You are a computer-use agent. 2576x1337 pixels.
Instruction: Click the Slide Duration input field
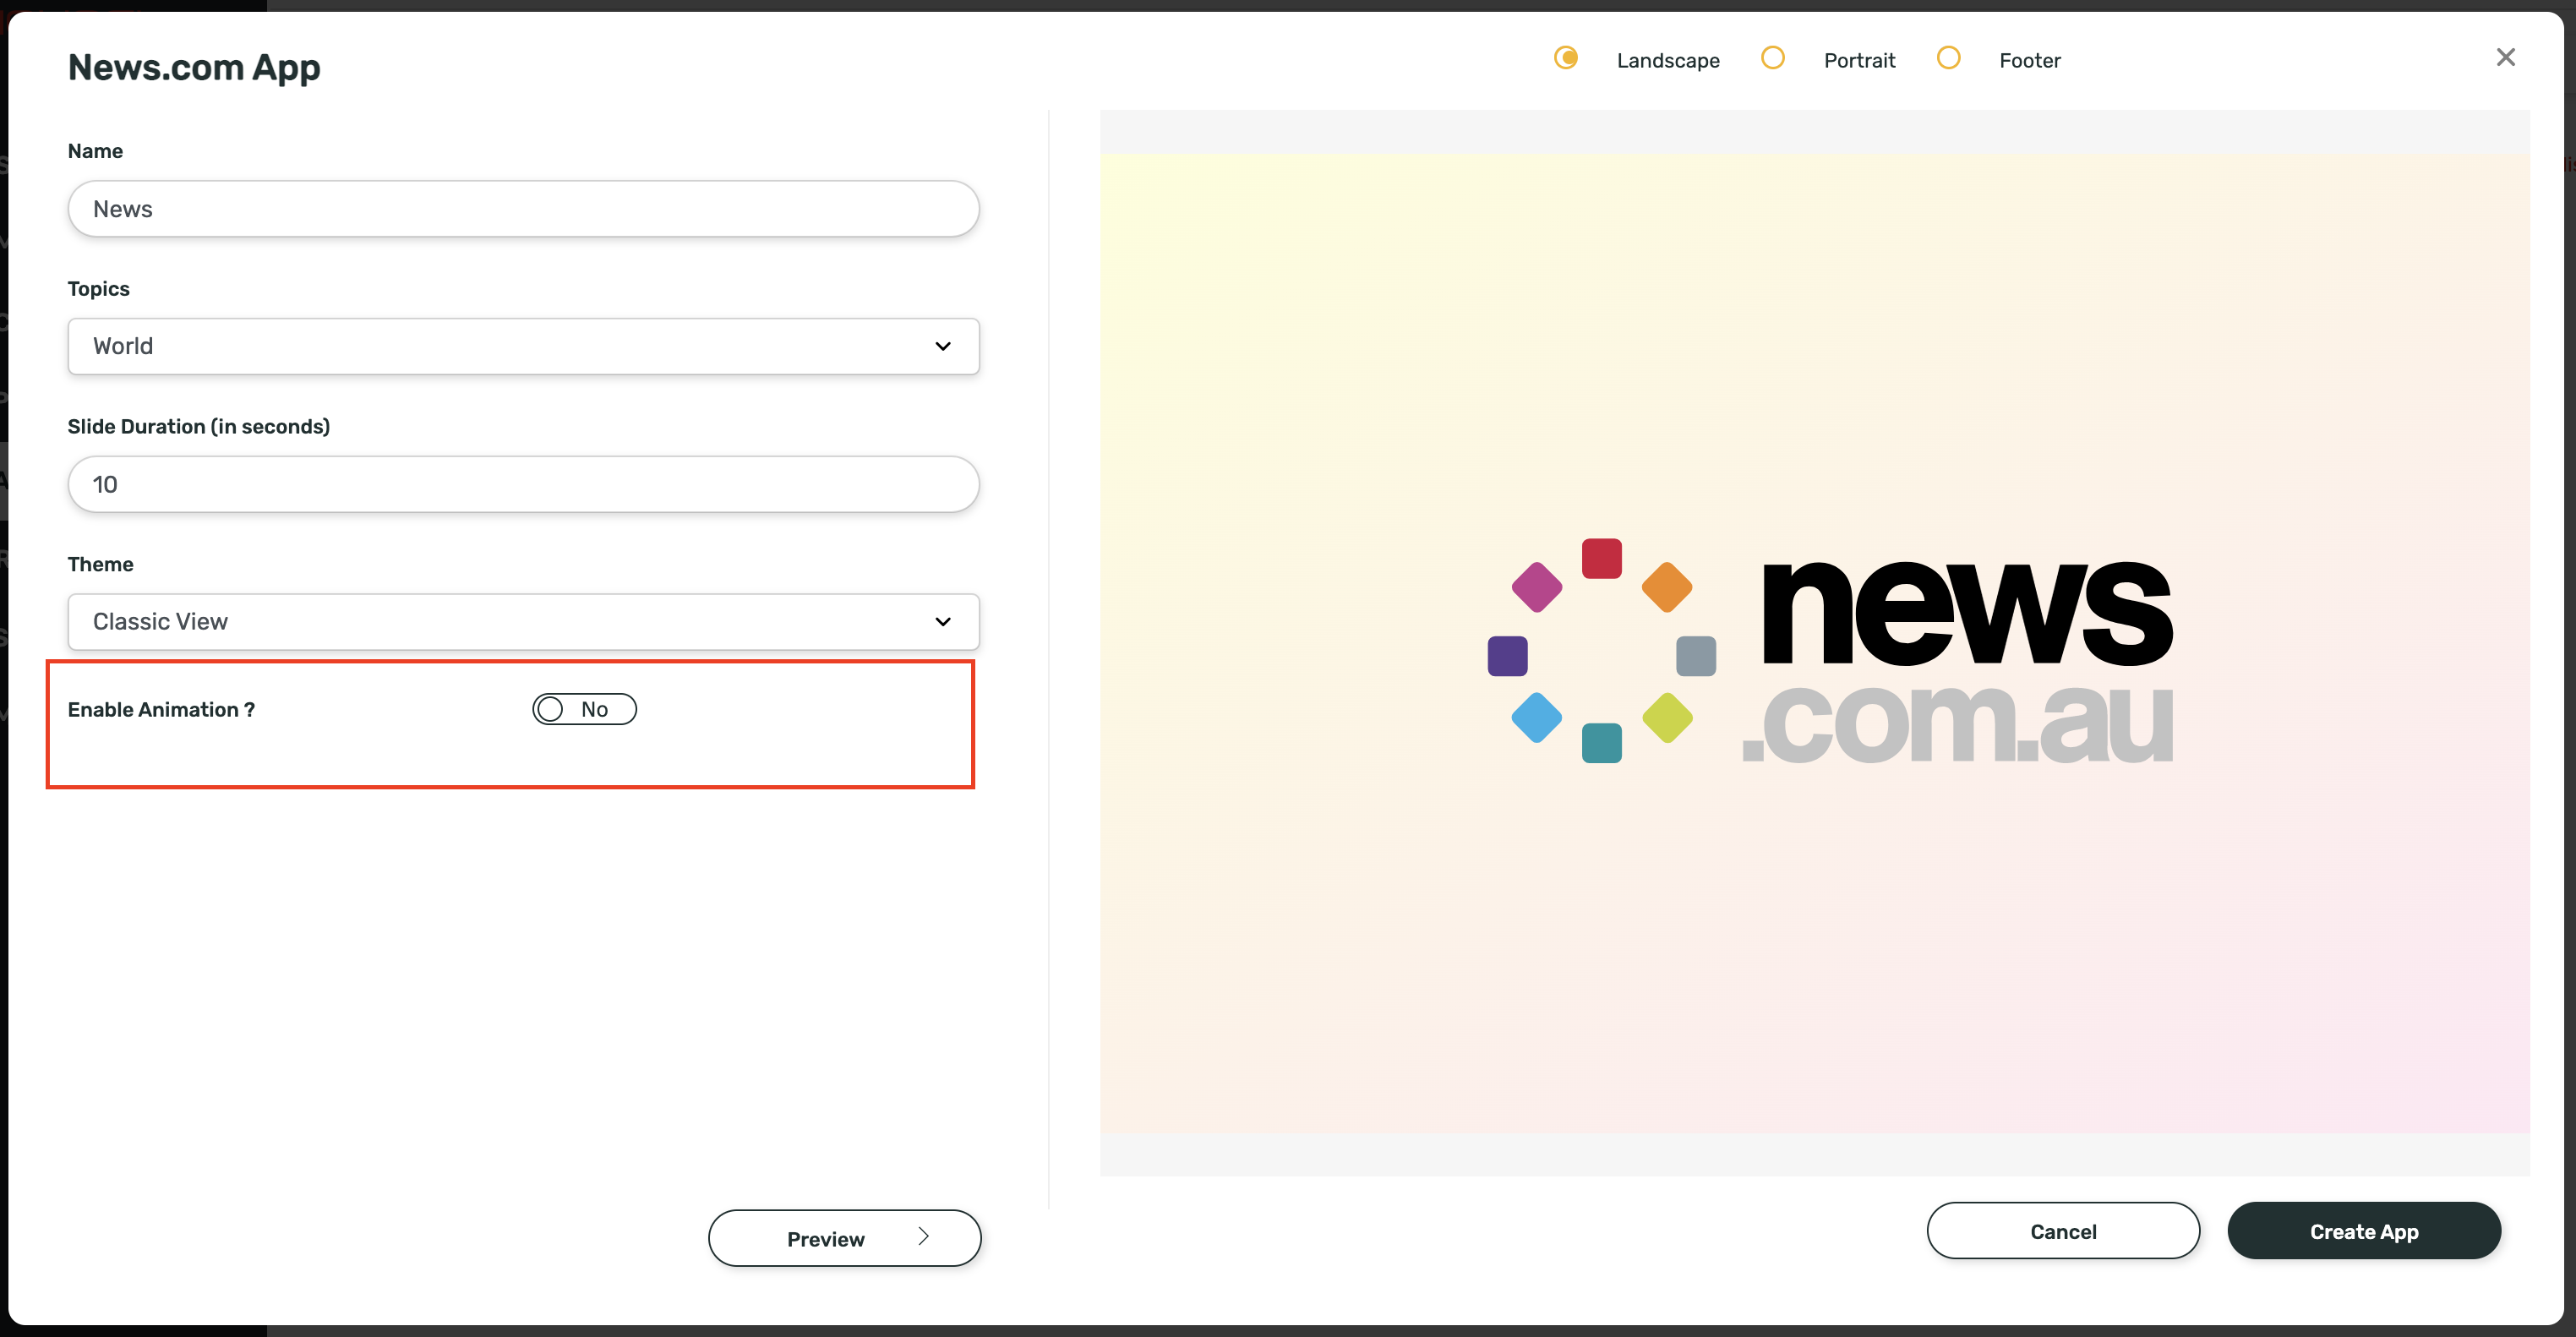(x=523, y=484)
